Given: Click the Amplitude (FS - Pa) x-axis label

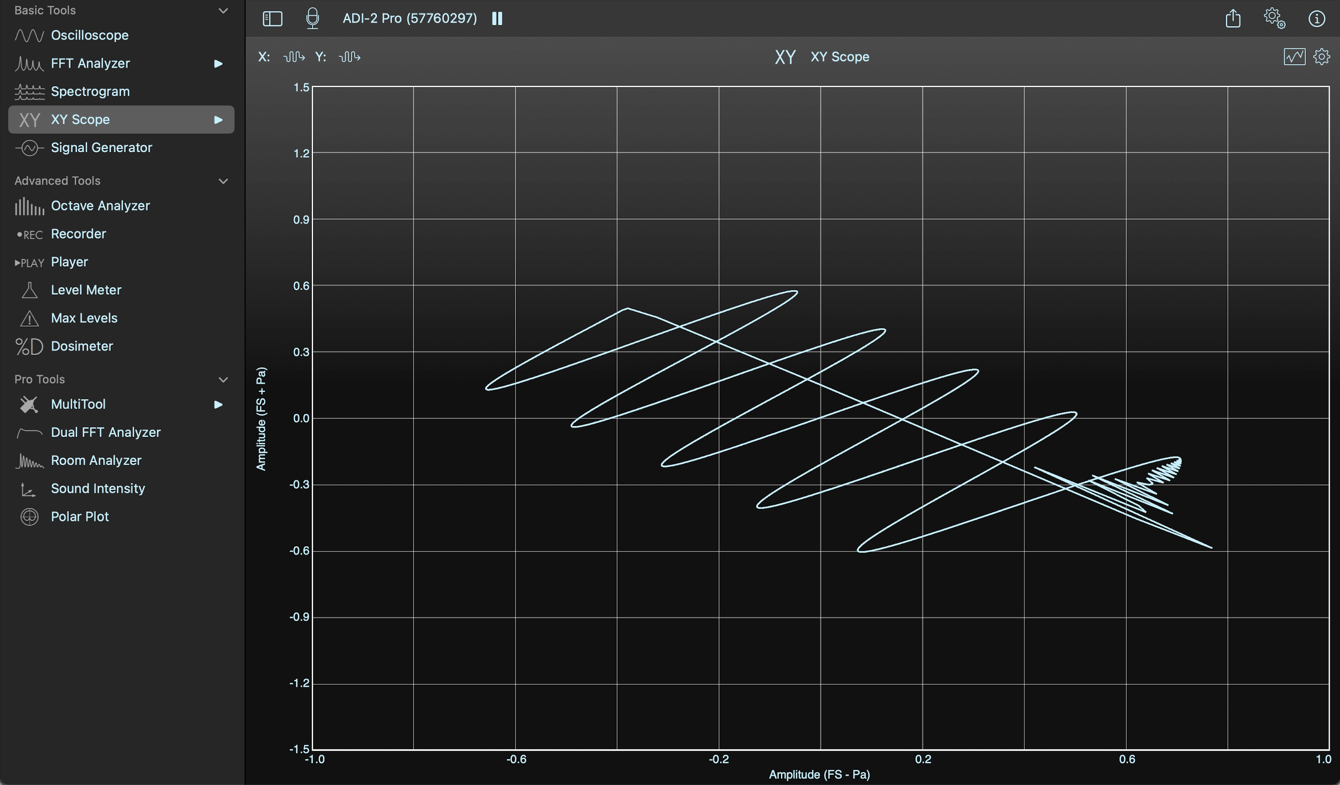Looking at the screenshot, I should 819,775.
